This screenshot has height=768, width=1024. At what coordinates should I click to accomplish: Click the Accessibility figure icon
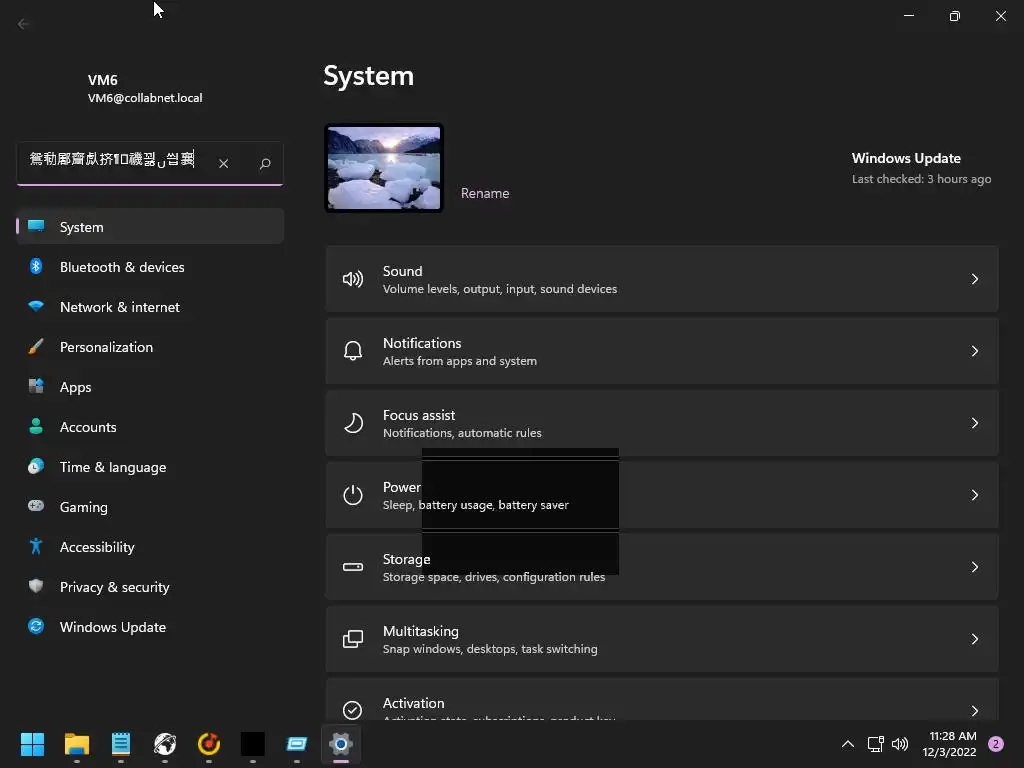point(36,546)
